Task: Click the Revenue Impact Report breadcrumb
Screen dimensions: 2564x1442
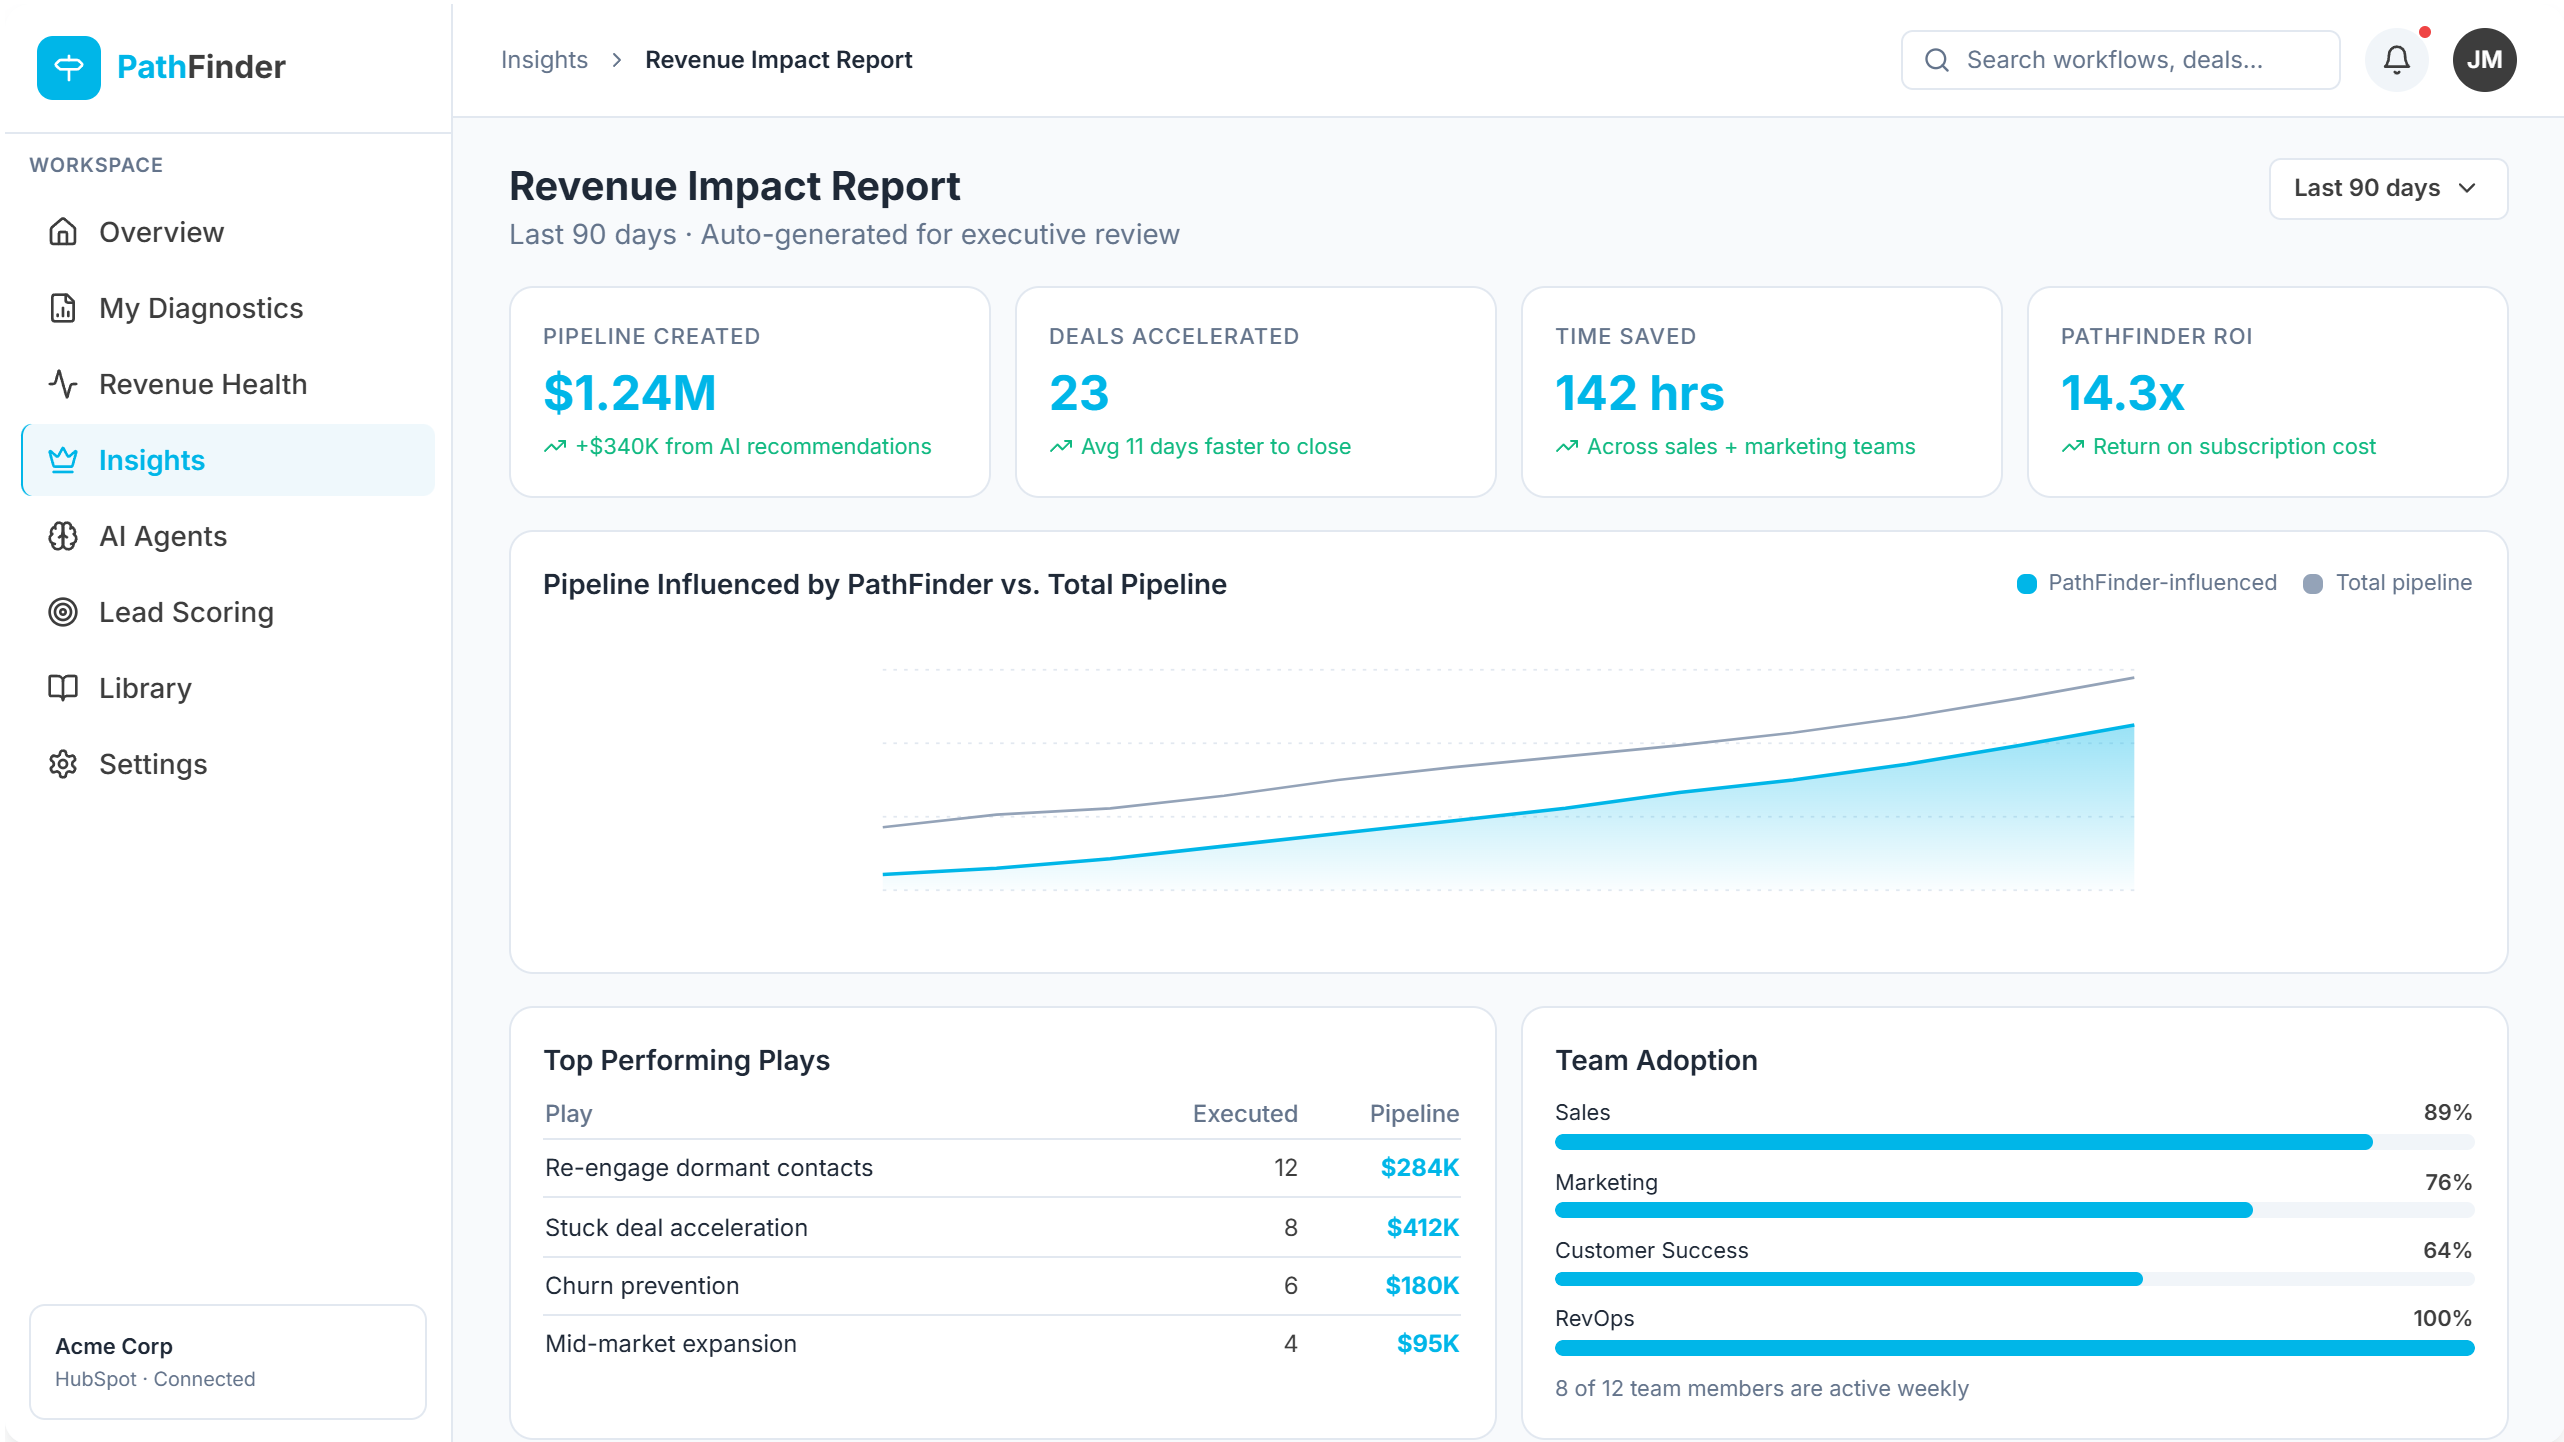Action: pyautogui.click(x=778, y=60)
